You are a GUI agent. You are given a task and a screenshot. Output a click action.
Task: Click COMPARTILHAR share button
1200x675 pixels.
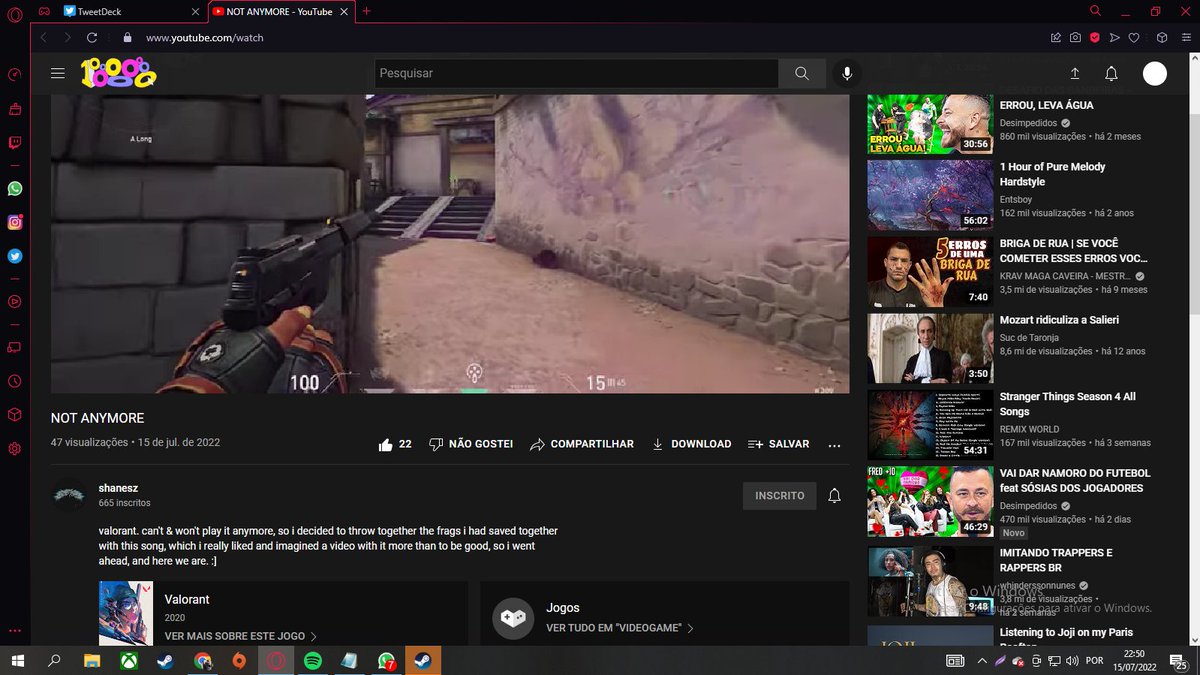tap(582, 444)
